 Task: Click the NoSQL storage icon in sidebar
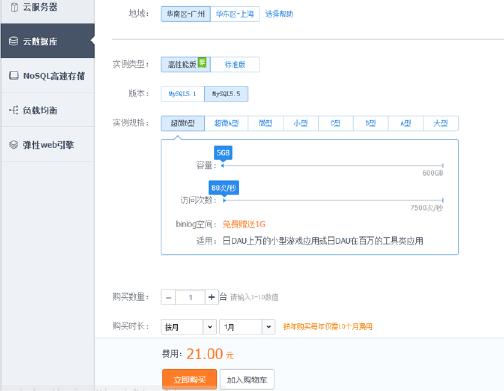14,76
